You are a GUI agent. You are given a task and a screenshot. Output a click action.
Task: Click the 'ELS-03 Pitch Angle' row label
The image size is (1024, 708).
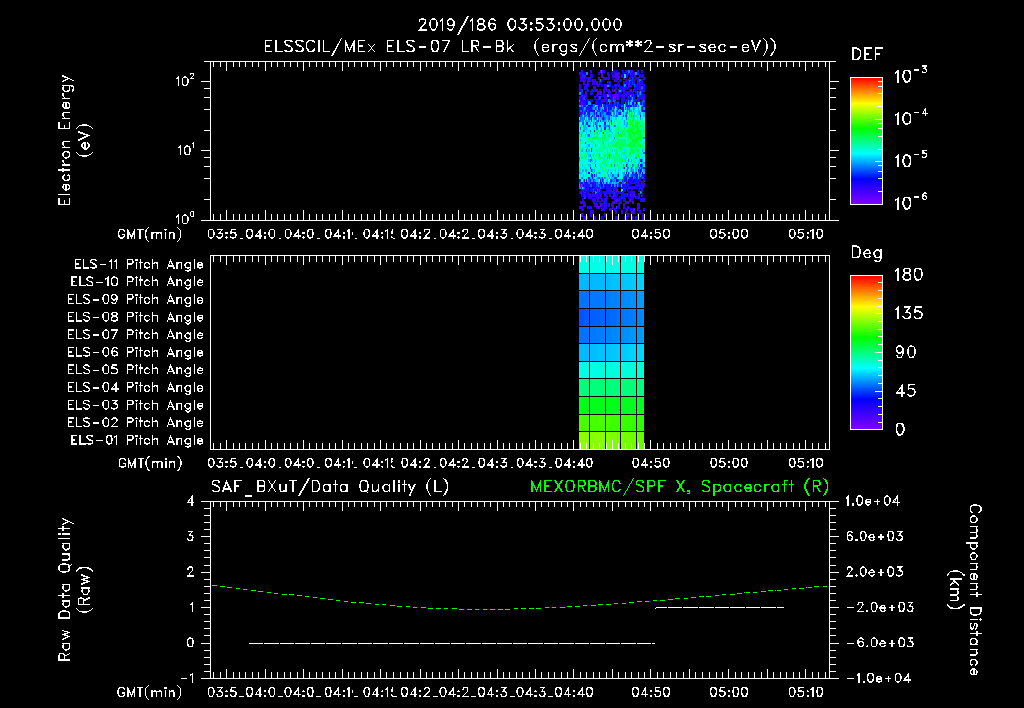coord(135,406)
